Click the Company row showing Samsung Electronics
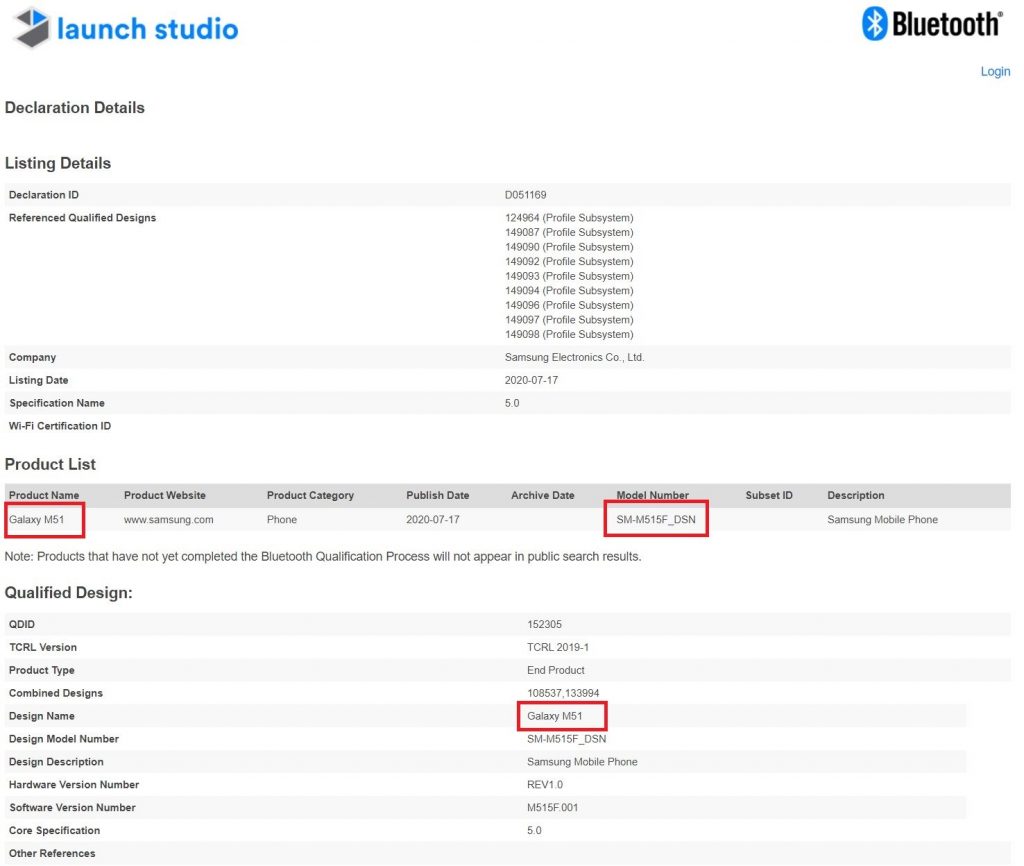 (x=574, y=356)
